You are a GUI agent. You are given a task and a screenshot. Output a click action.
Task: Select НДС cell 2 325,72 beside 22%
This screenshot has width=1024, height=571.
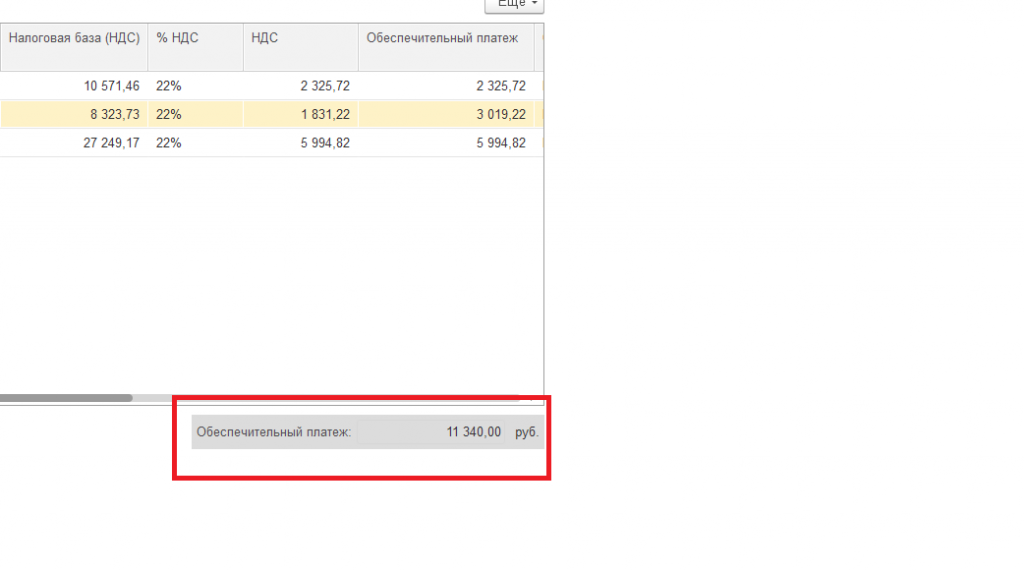point(300,86)
